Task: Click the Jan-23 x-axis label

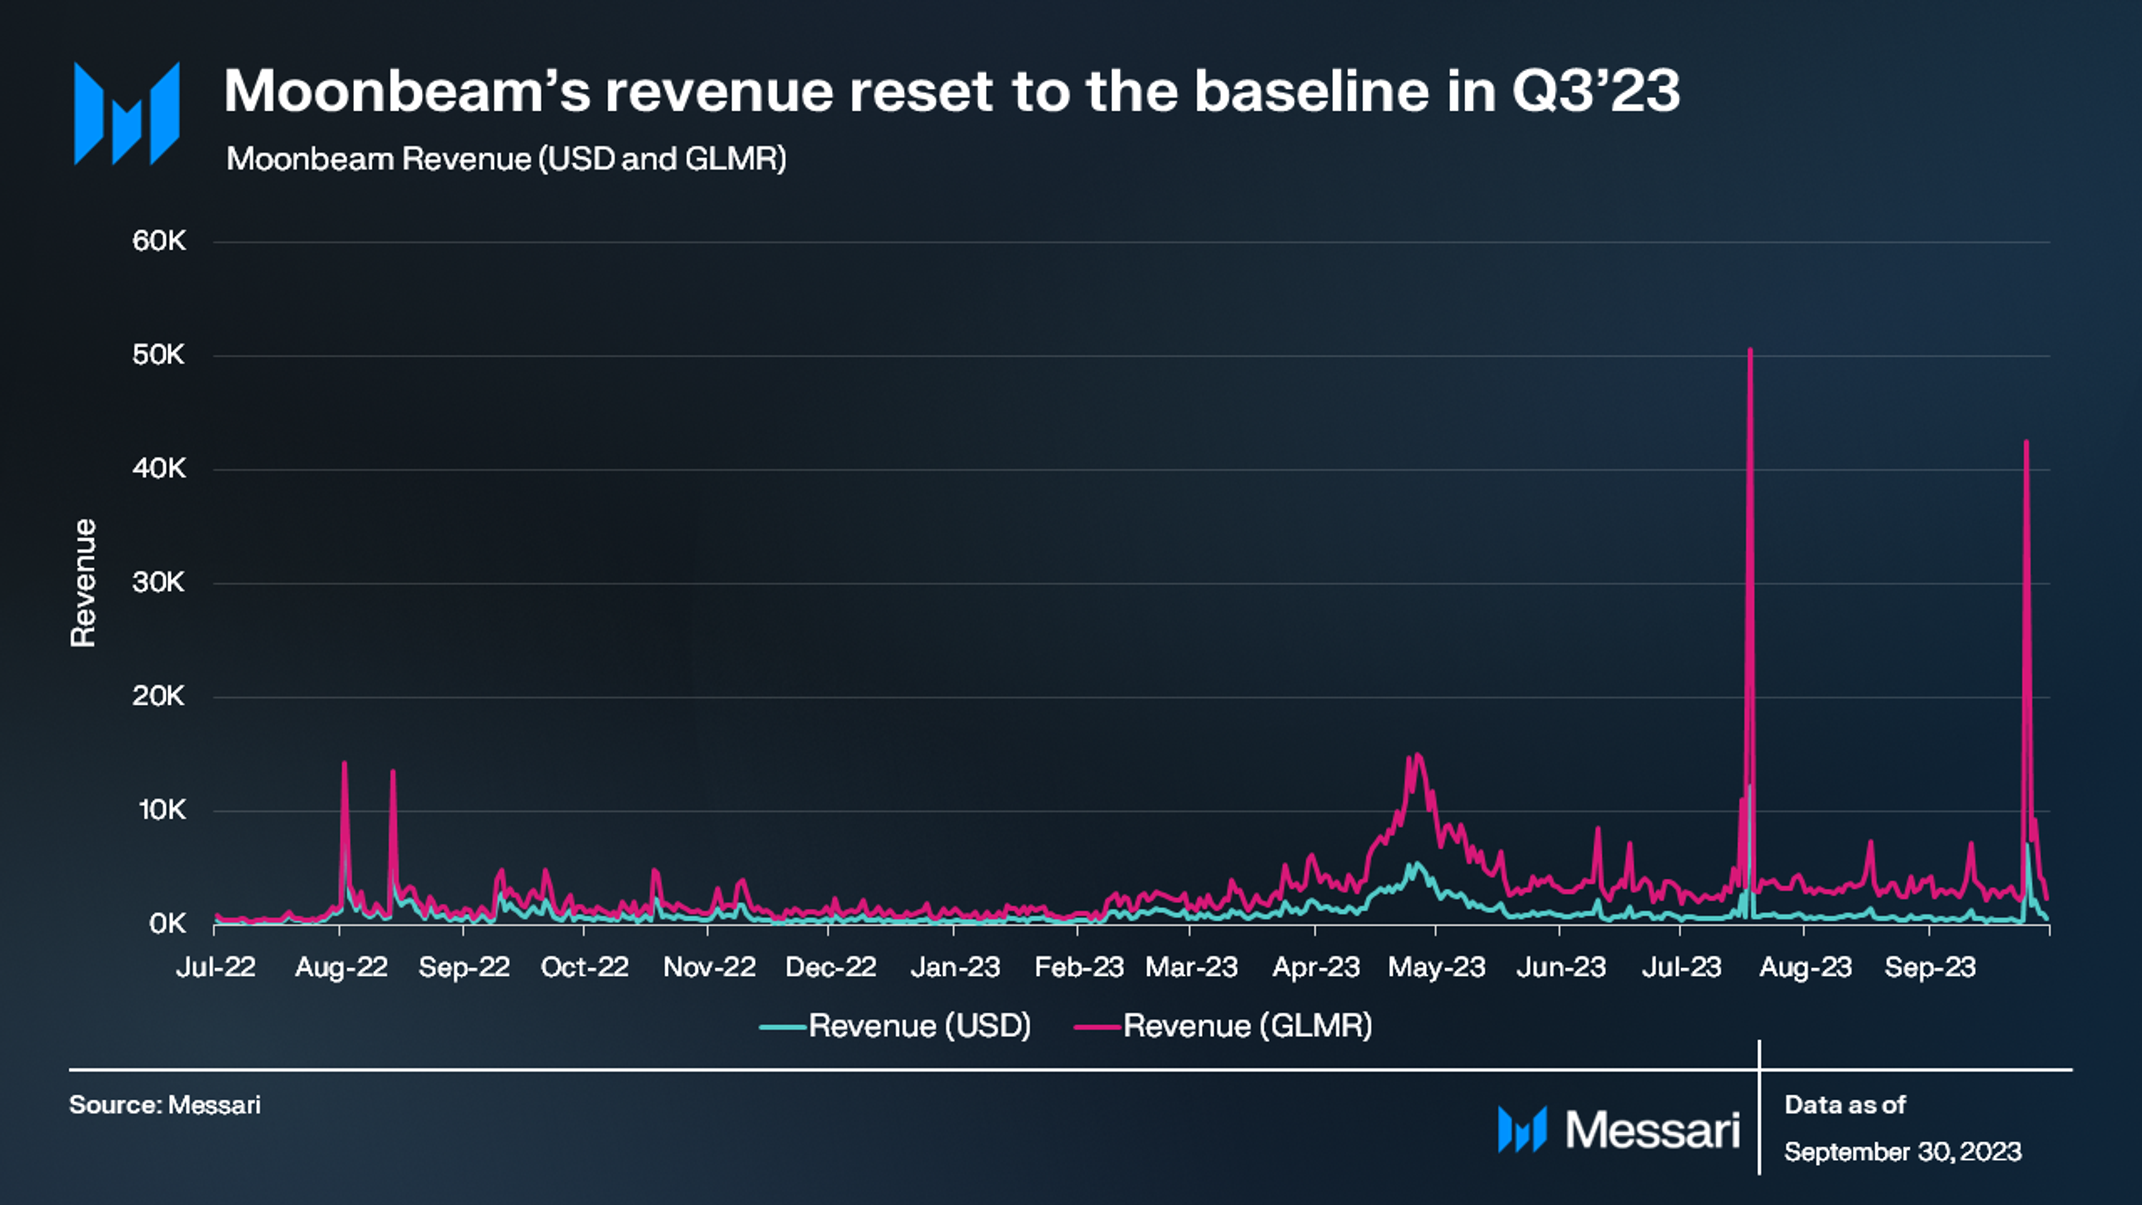Action: pos(955,967)
